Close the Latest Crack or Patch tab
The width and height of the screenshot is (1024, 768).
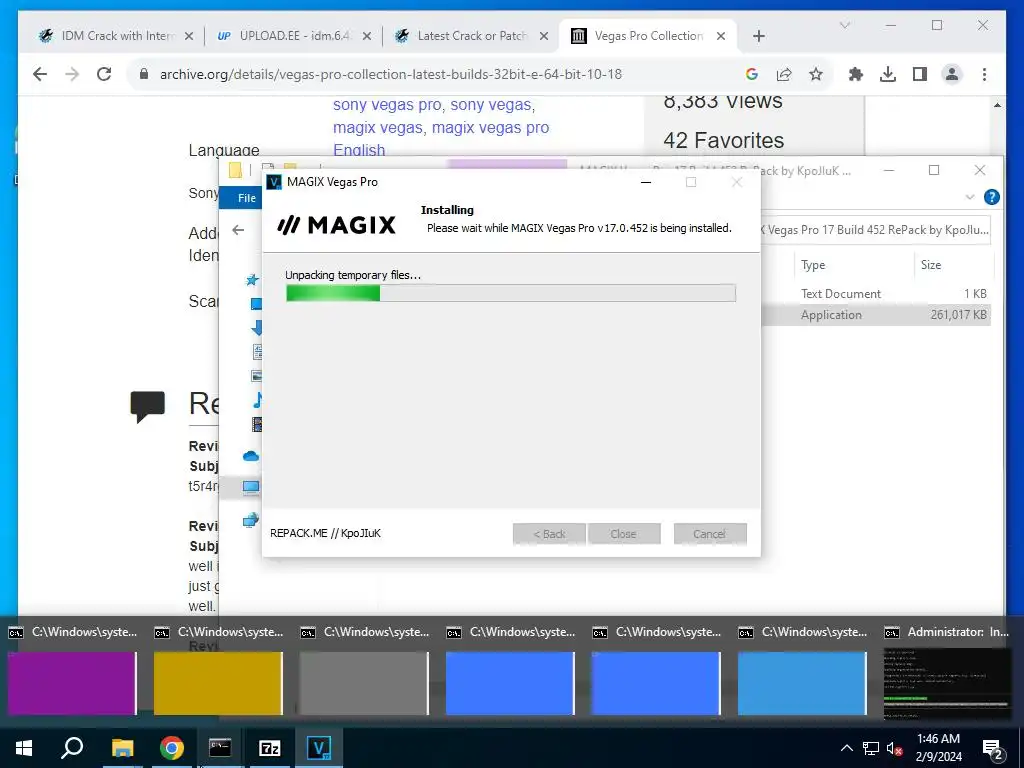tap(543, 36)
